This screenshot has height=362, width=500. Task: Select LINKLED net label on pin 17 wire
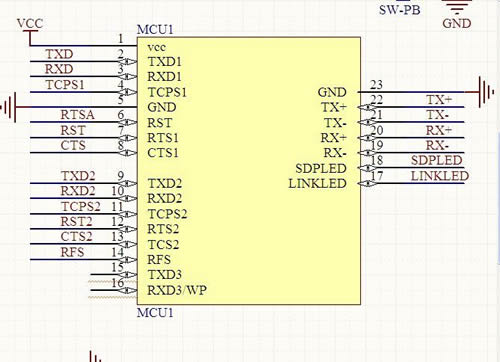click(x=439, y=176)
